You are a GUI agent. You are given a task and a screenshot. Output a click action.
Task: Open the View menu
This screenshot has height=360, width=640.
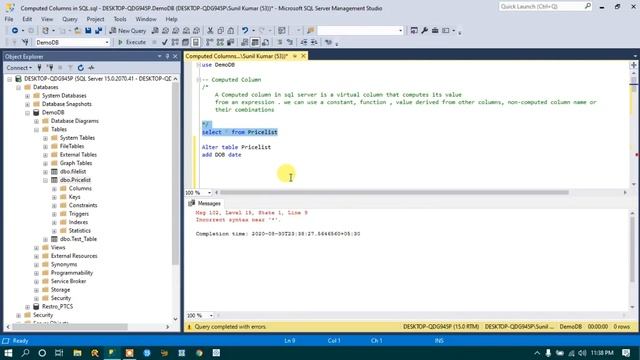tap(47, 19)
